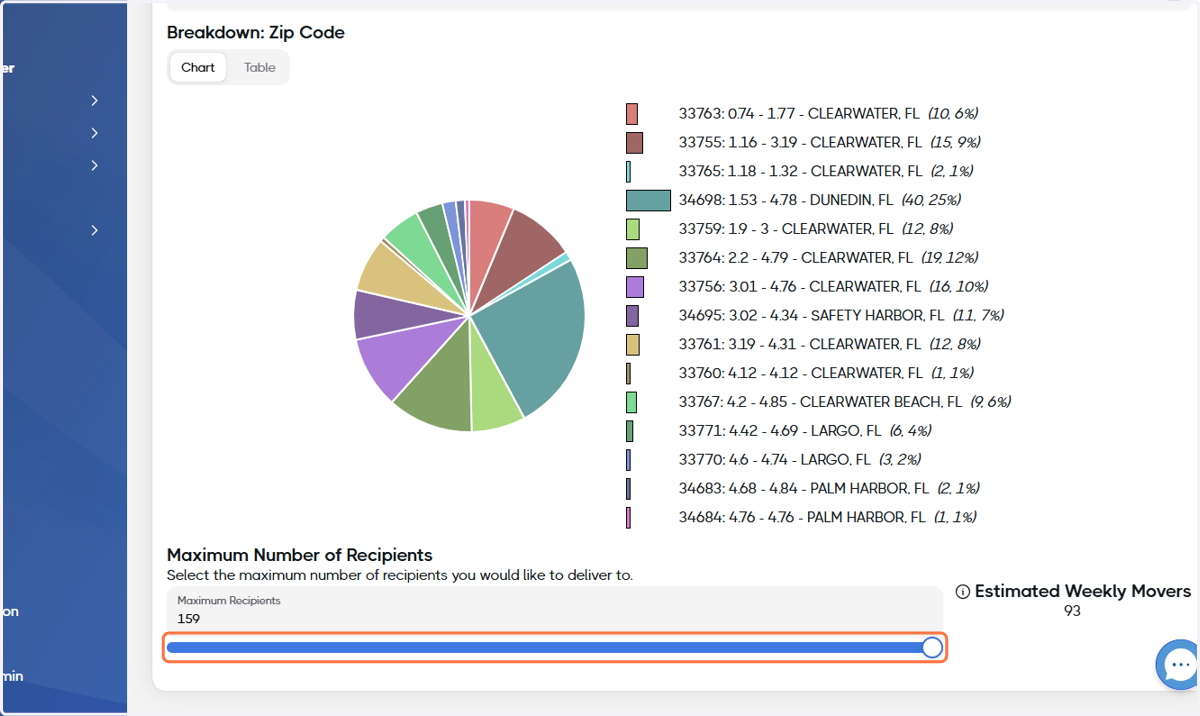Click the 33764 green legend swatch
This screenshot has height=716, width=1200.
point(637,258)
